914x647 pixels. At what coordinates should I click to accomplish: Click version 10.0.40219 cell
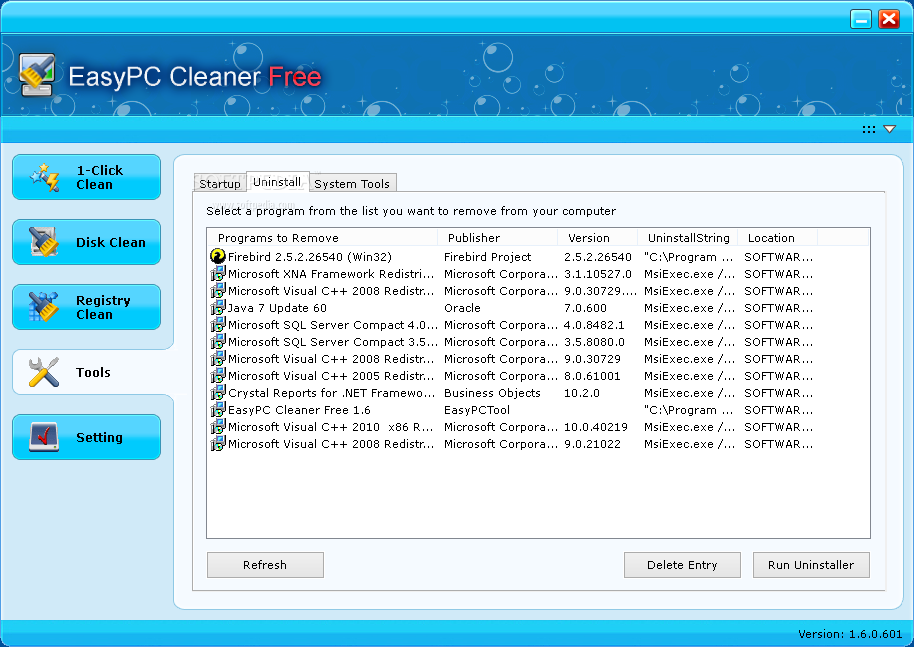[x=596, y=427]
